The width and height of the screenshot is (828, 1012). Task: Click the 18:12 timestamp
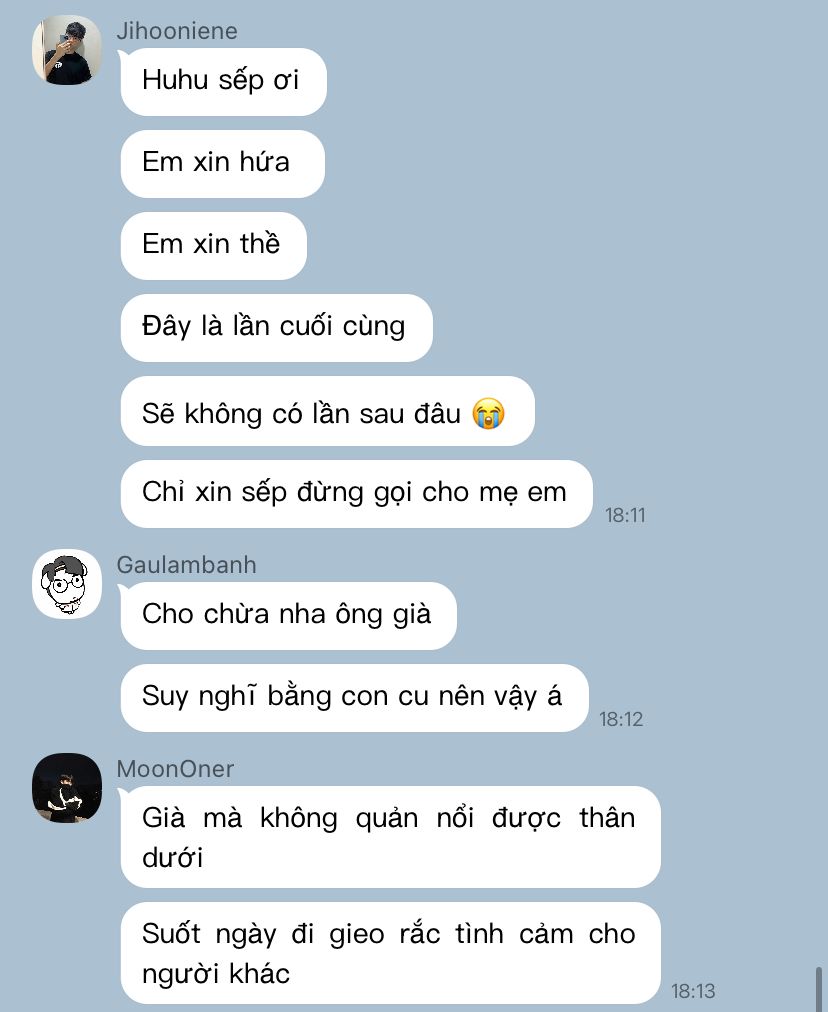tap(621, 719)
